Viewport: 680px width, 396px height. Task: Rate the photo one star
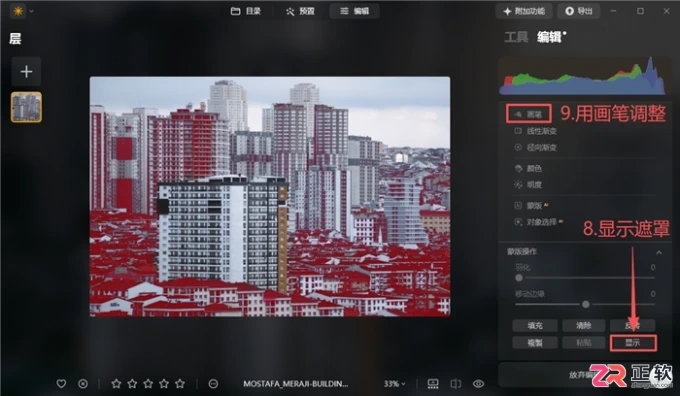(116, 383)
